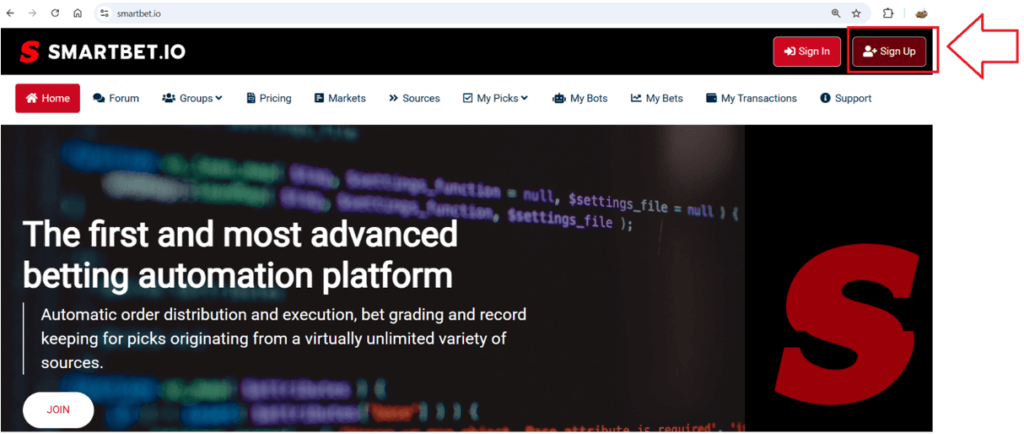Bookmark page with the star icon
This screenshot has width=1024, height=434.
(856, 13)
